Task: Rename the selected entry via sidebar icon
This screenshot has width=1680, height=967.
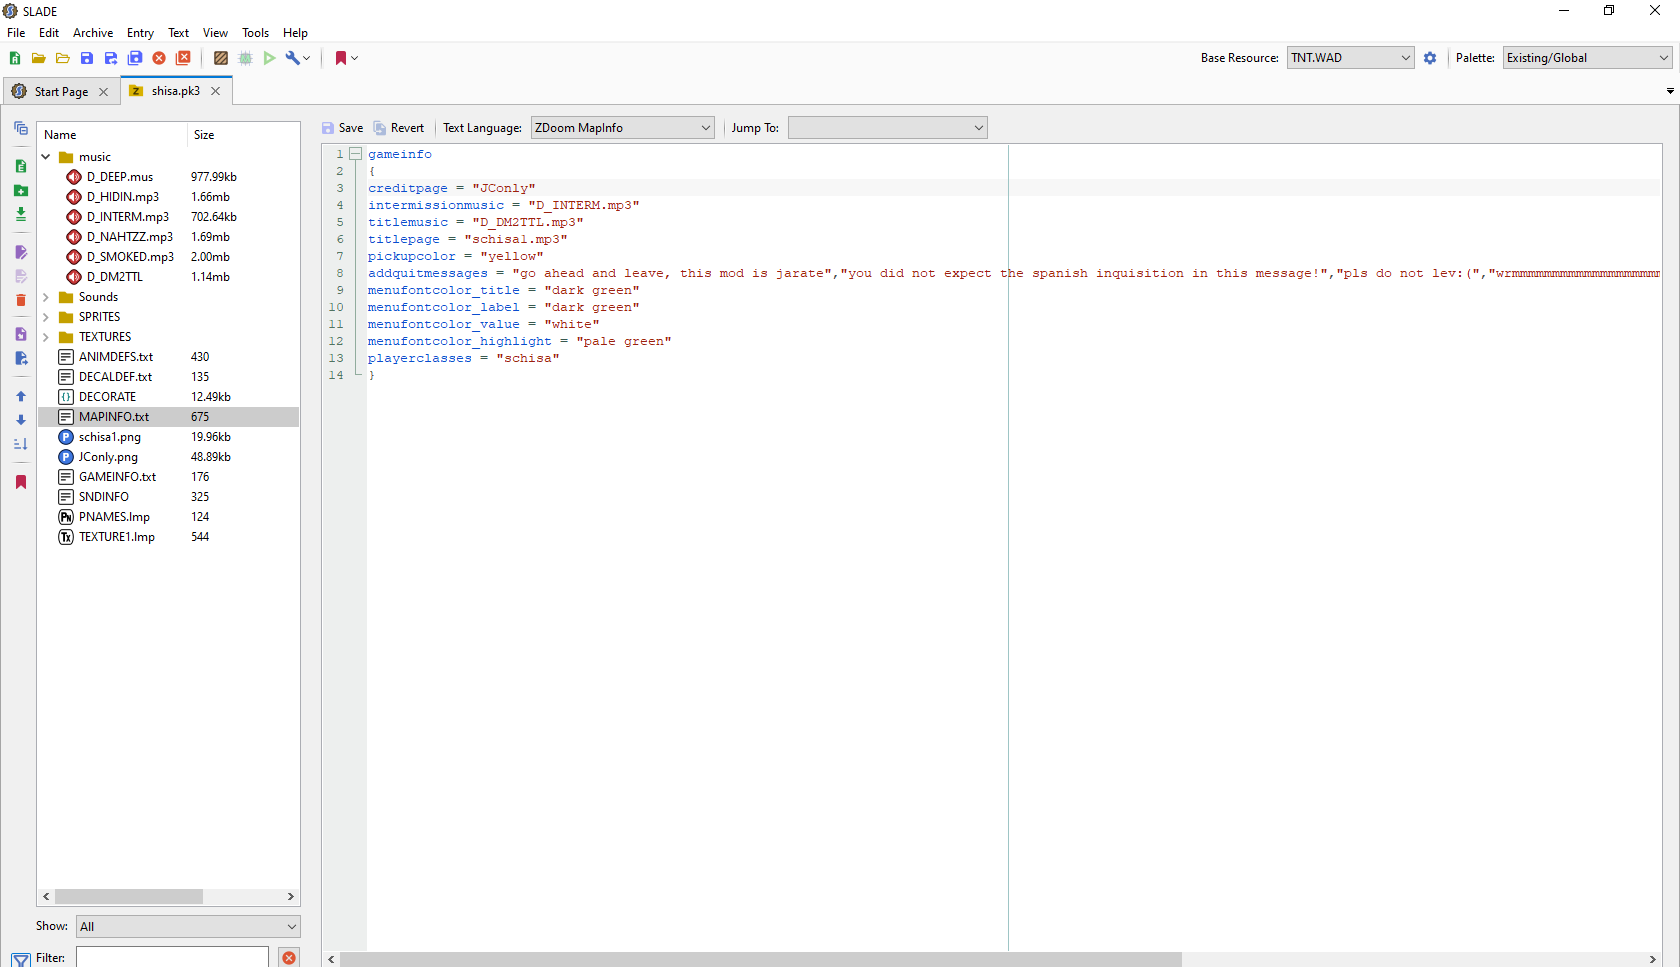Action: click(21, 252)
